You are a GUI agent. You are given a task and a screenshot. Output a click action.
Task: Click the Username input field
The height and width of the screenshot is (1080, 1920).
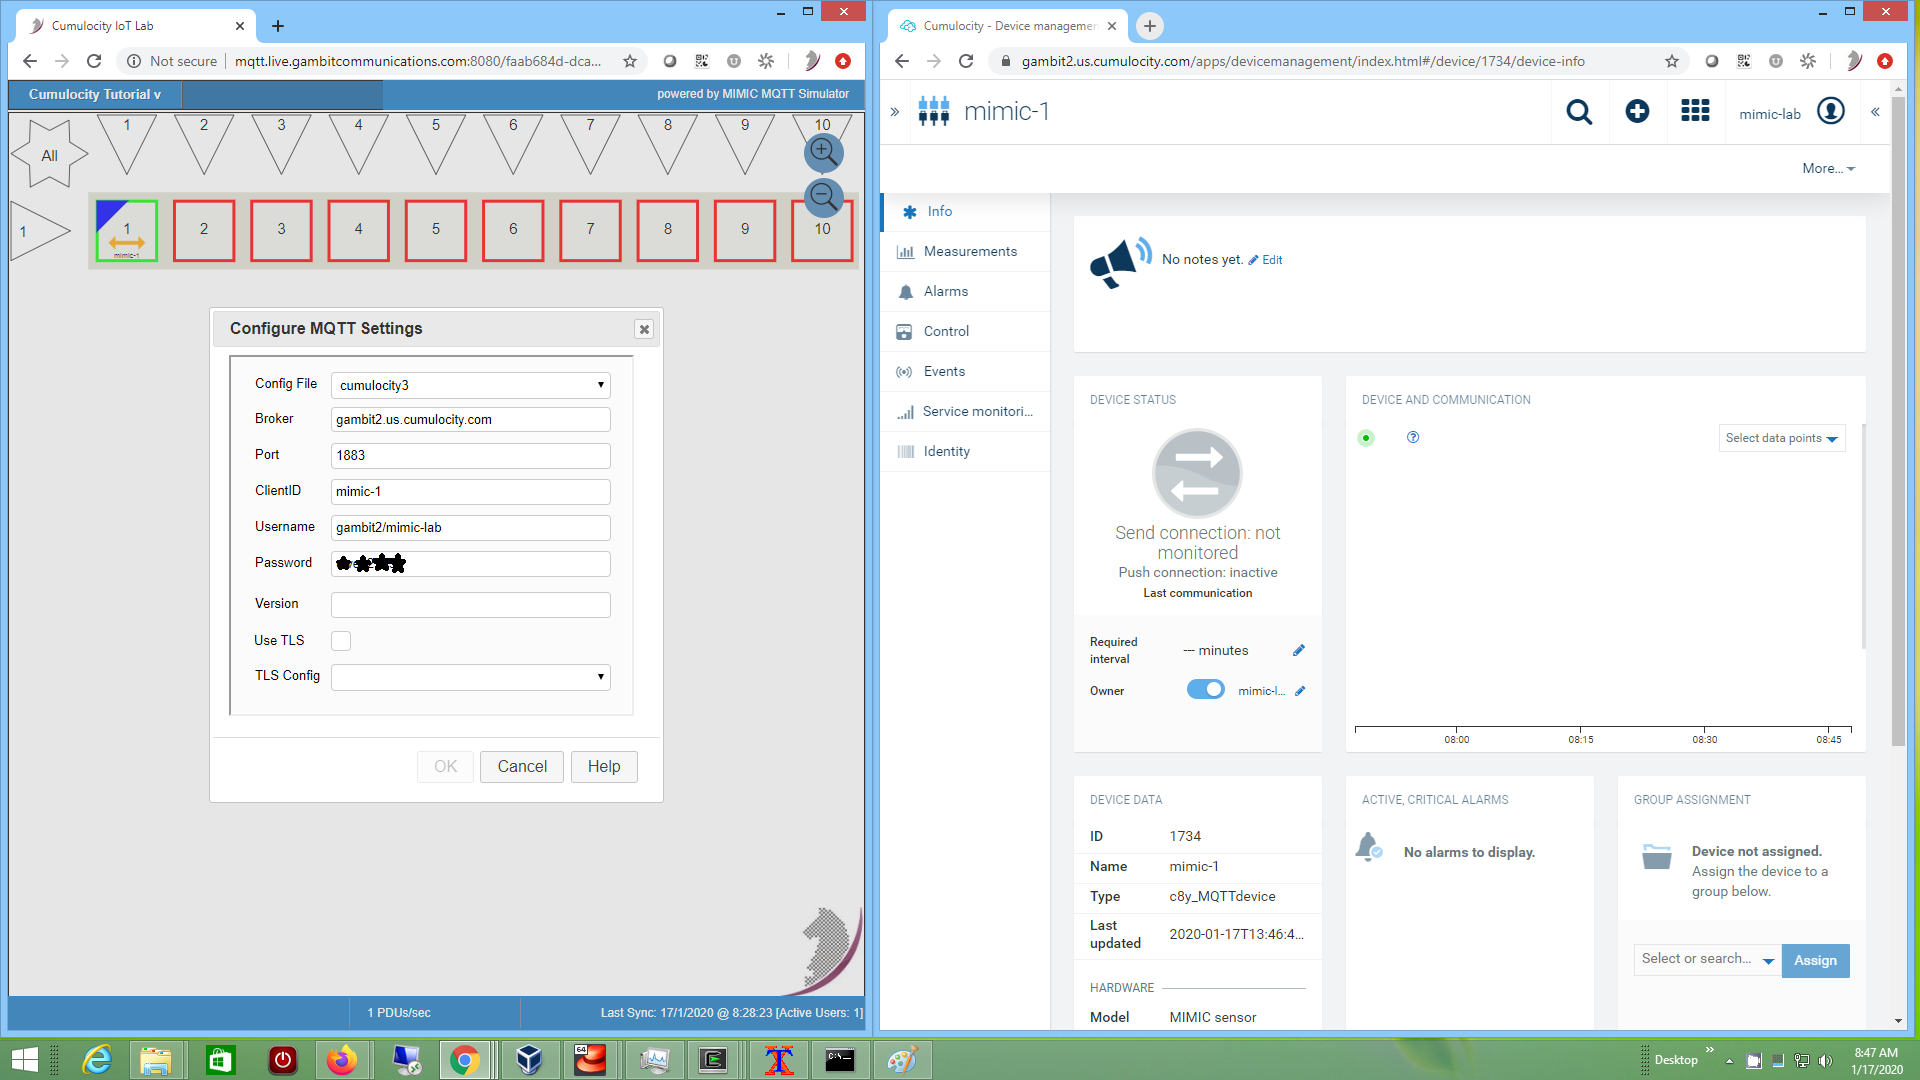click(x=471, y=528)
